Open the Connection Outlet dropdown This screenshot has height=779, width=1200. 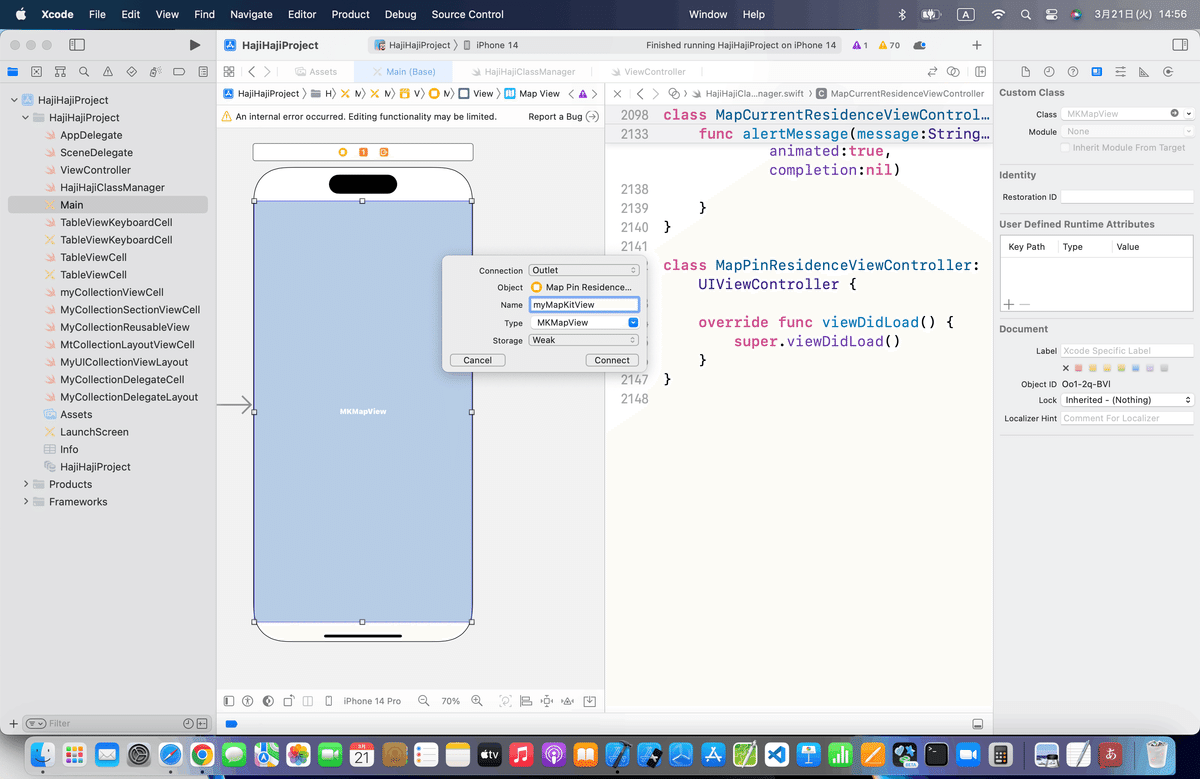point(584,270)
